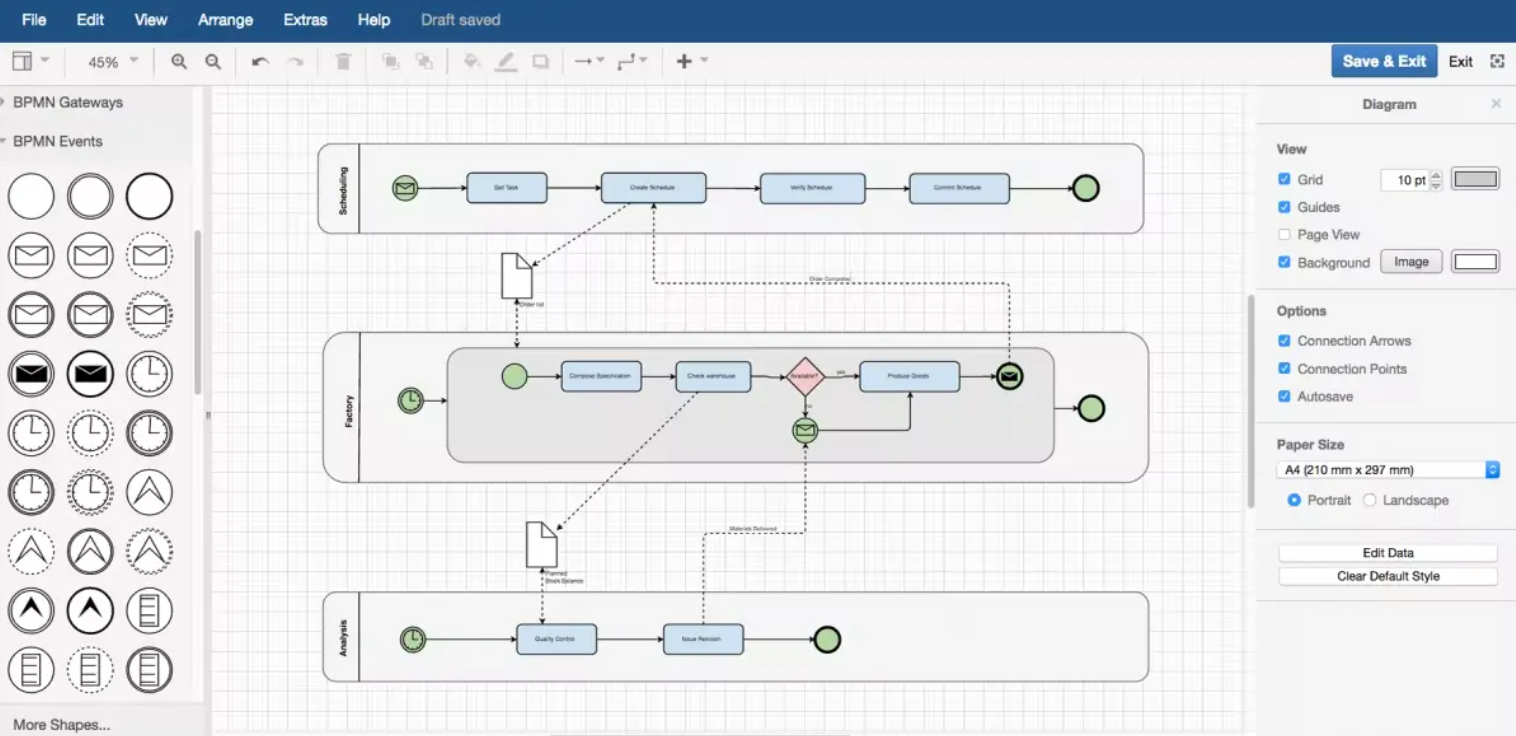Pick the dashed double-circle message event shape
The width and height of the screenshot is (1516, 736).
click(149, 316)
